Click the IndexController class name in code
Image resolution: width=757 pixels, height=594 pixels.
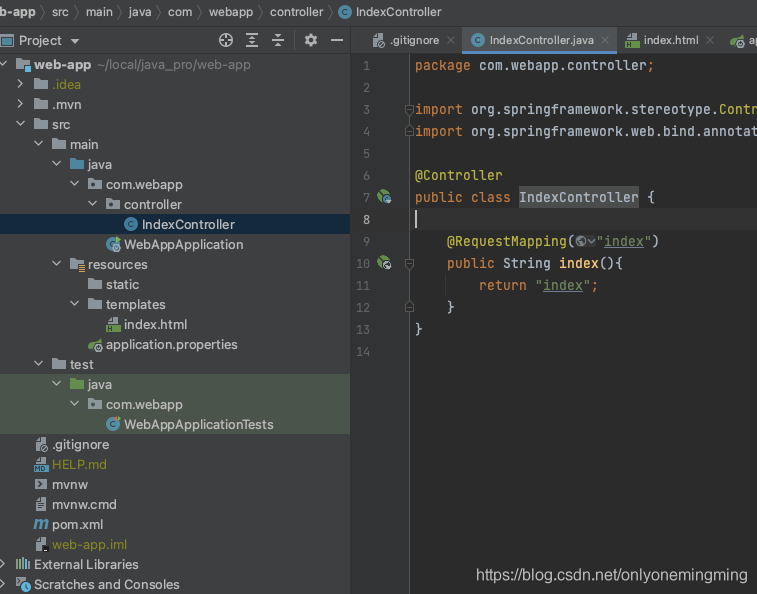tap(578, 197)
